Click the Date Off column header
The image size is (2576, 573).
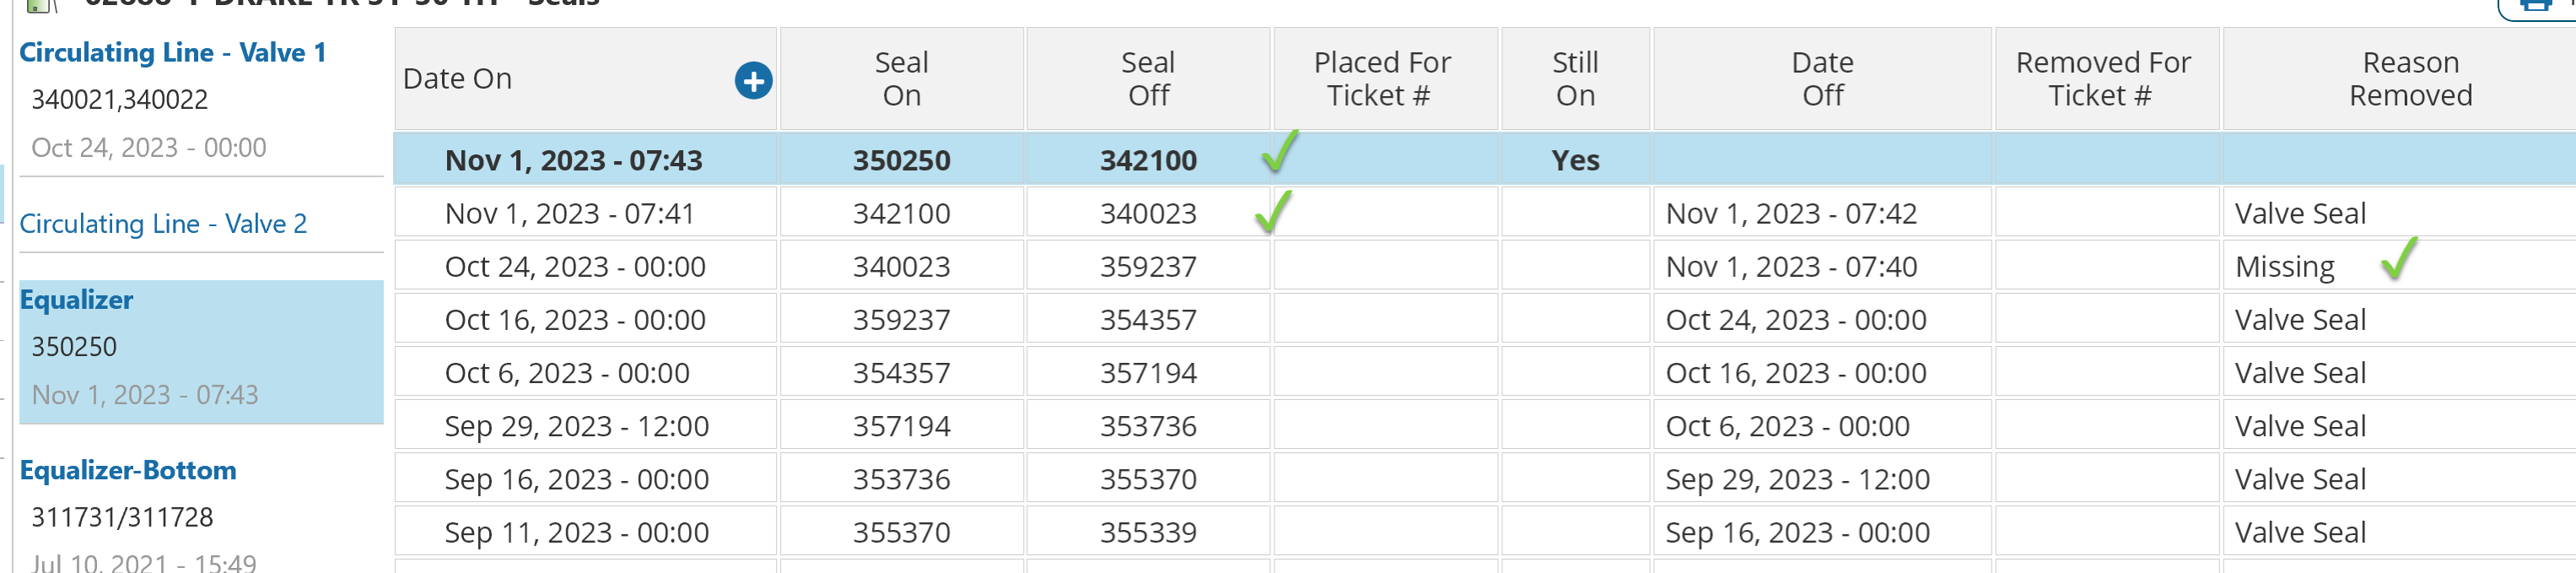pos(1822,79)
